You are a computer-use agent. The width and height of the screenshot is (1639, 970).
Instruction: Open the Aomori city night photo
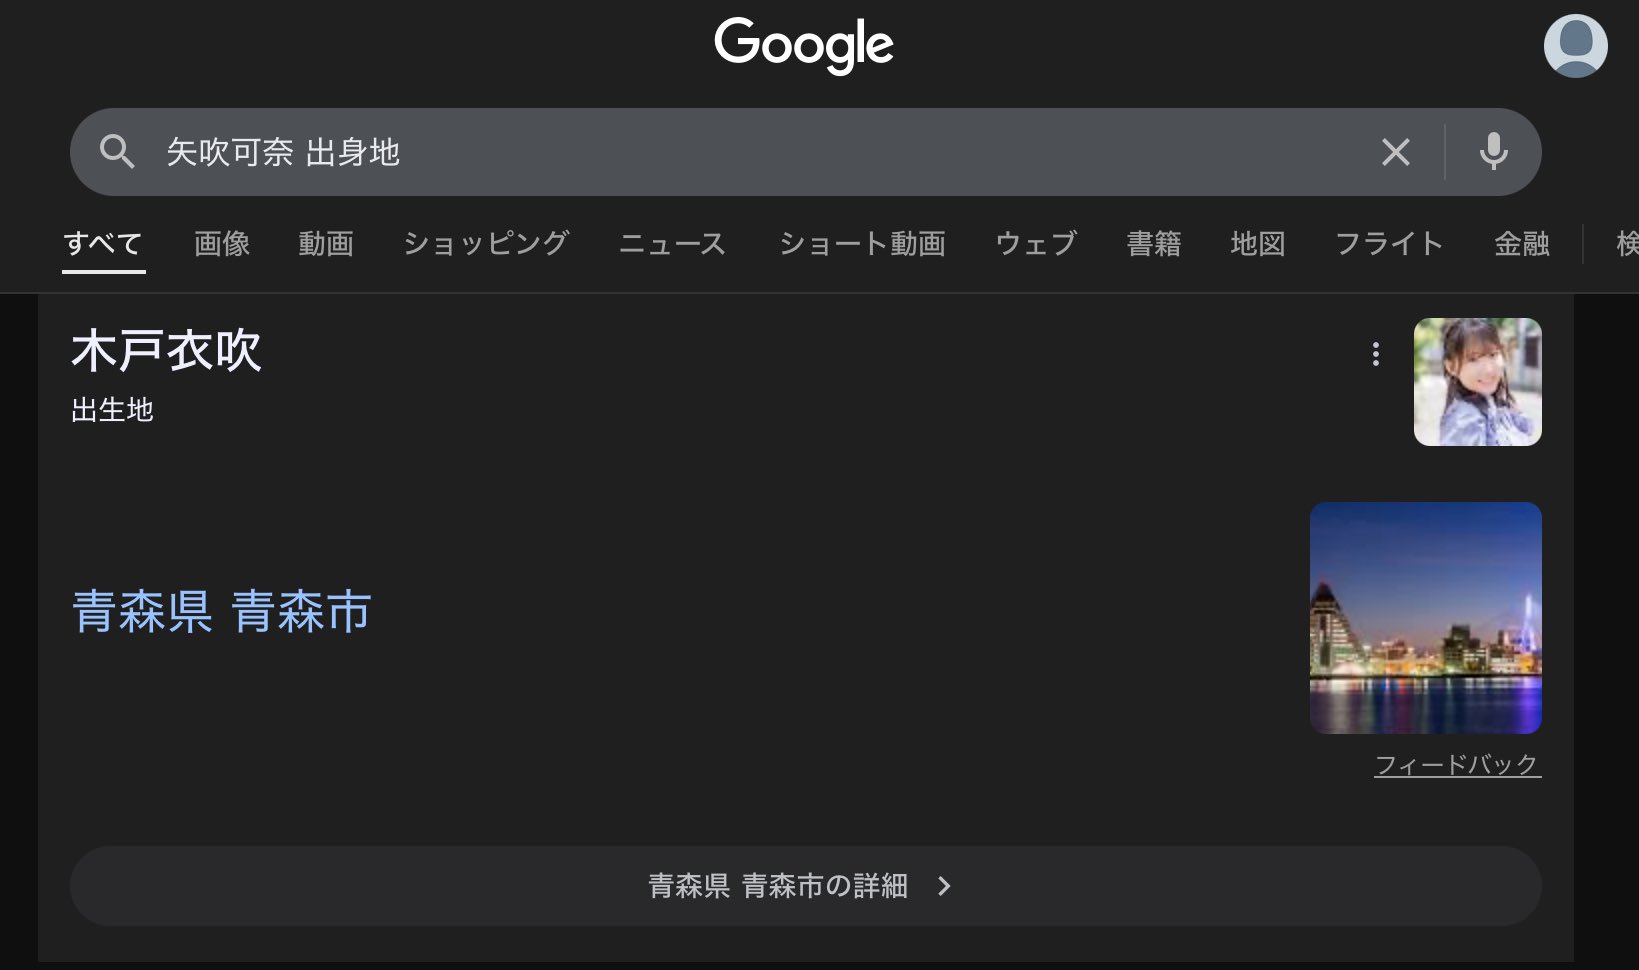click(1425, 618)
